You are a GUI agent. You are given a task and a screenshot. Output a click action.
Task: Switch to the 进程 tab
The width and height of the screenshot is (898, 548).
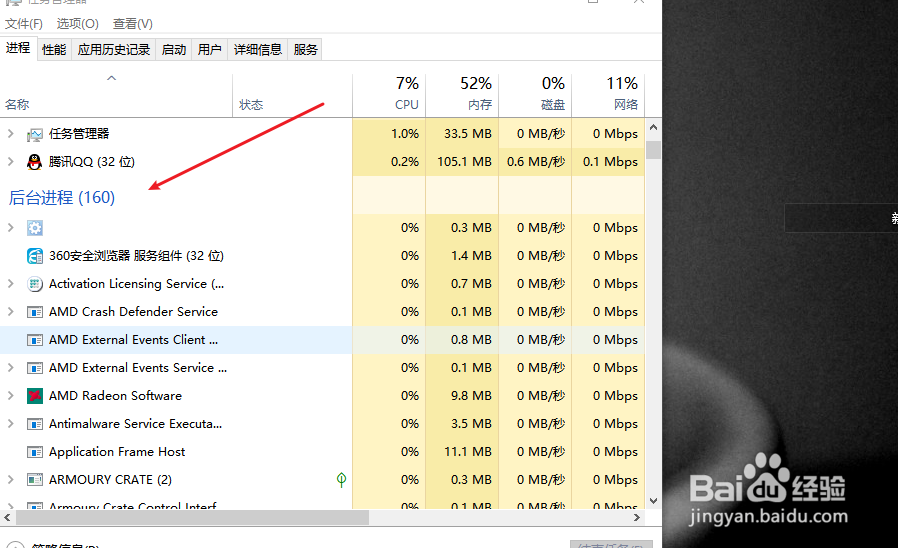(18, 48)
